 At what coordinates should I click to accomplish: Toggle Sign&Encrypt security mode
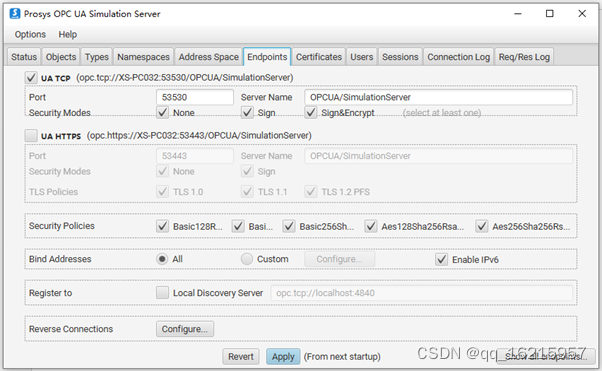[311, 113]
